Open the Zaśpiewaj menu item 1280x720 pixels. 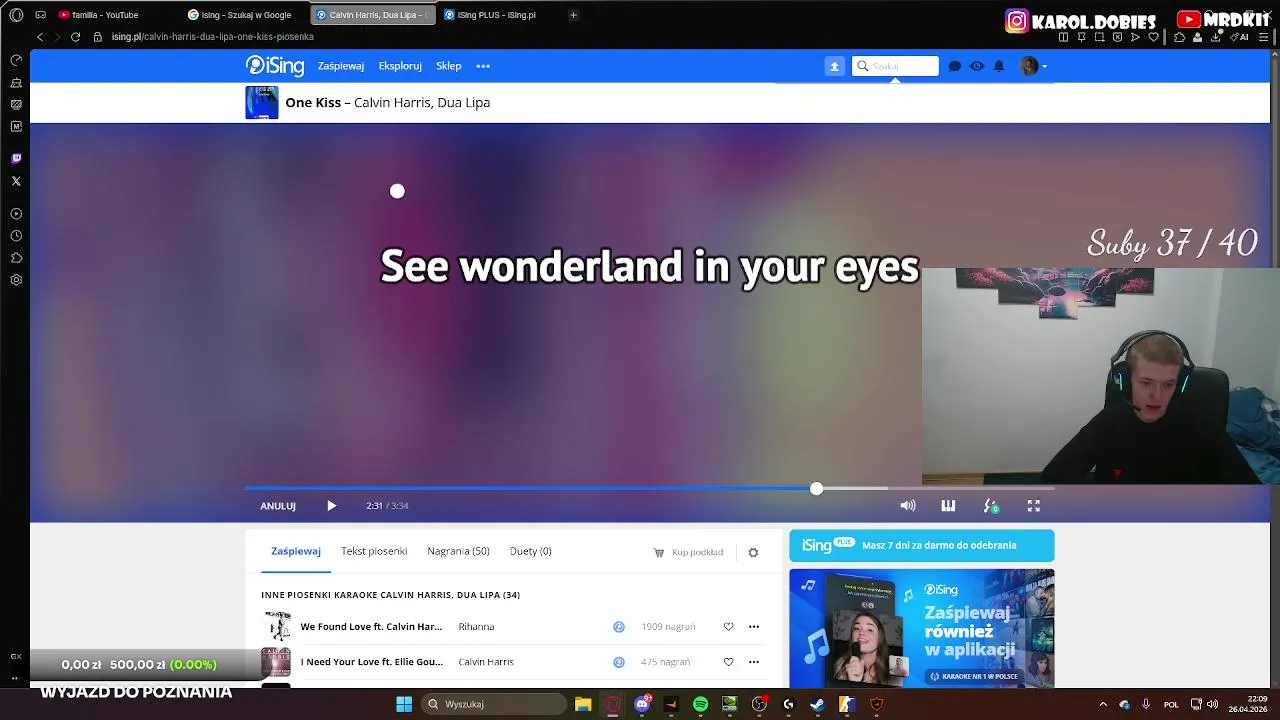click(x=341, y=66)
